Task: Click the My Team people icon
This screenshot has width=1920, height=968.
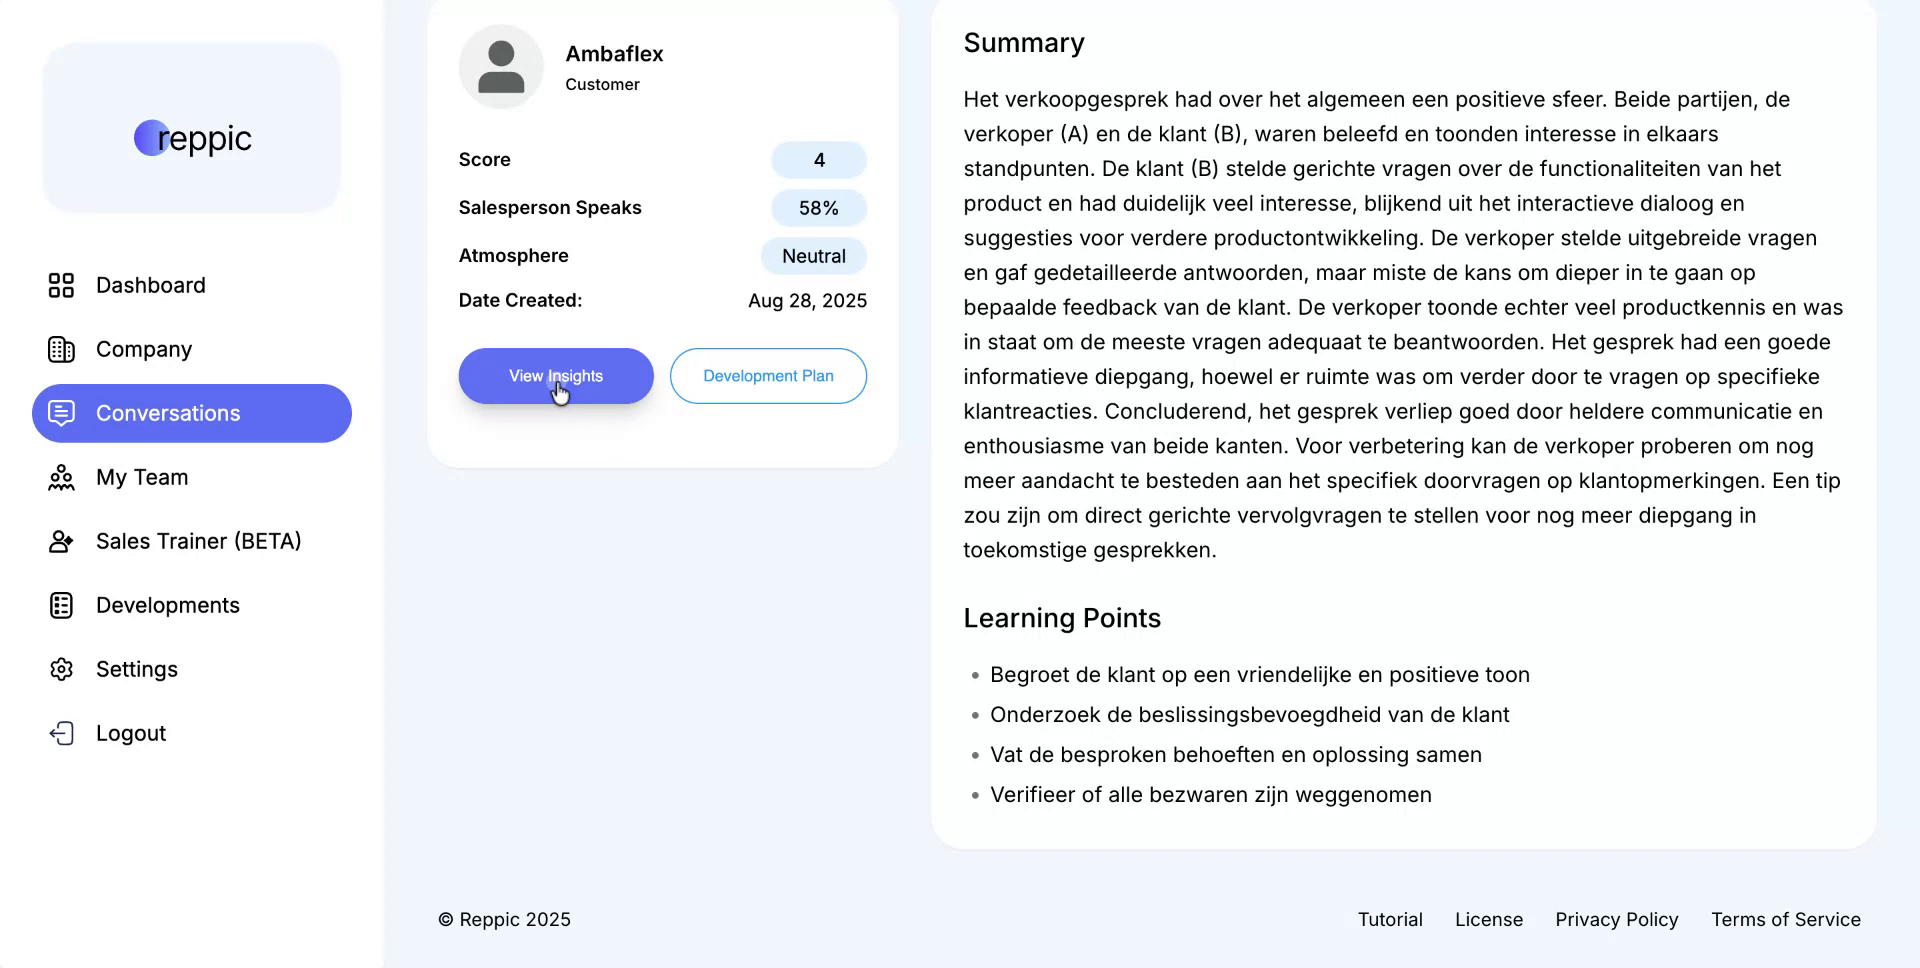Action: tap(61, 478)
